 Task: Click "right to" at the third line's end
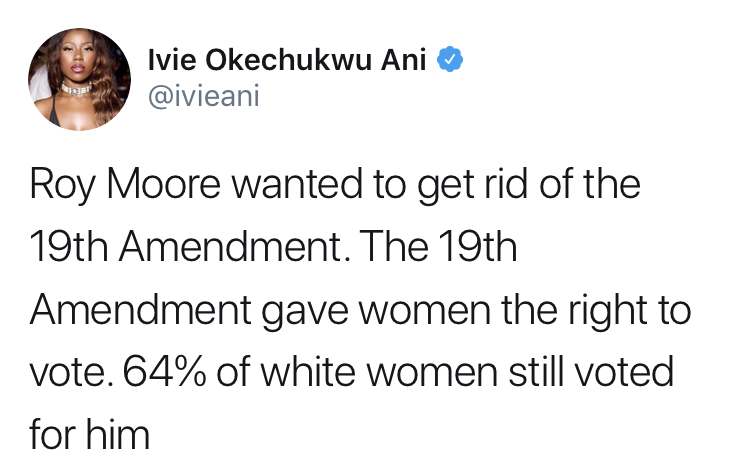point(631,311)
